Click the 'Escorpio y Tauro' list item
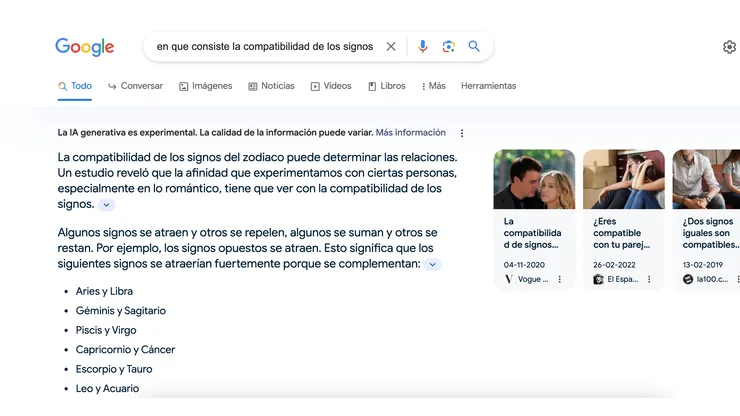The width and height of the screenshot is (740, 416). (114, 369)
